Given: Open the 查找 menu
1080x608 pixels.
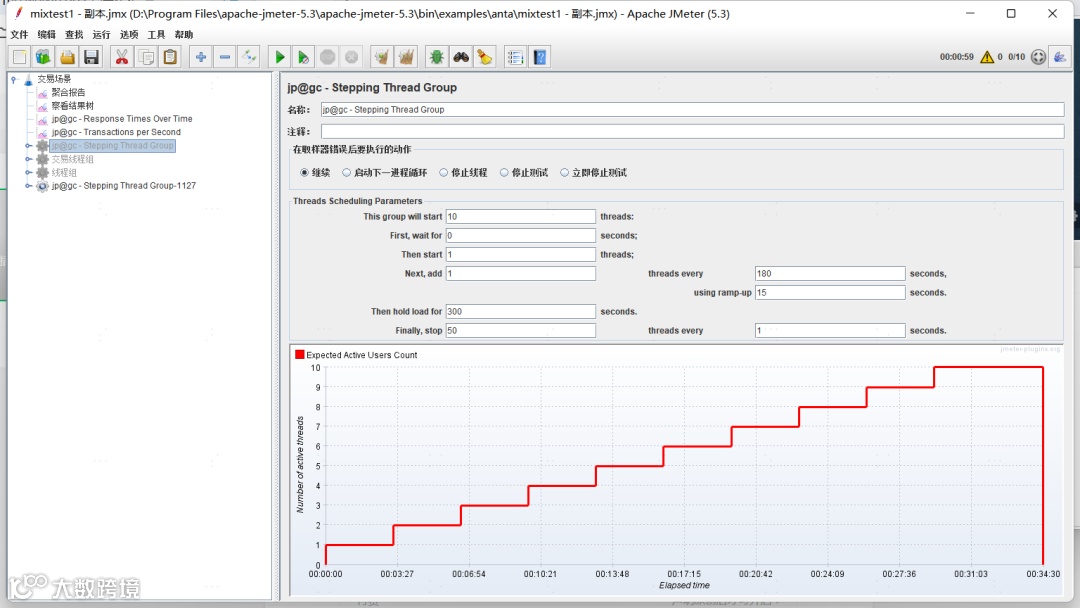Looking at the screenshot, I should point(74,34).
